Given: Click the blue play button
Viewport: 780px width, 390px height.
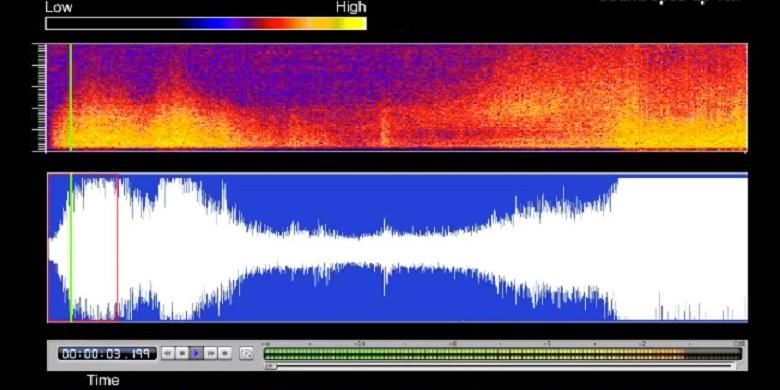Looking at the screenshot, I should tap(197, 353).
